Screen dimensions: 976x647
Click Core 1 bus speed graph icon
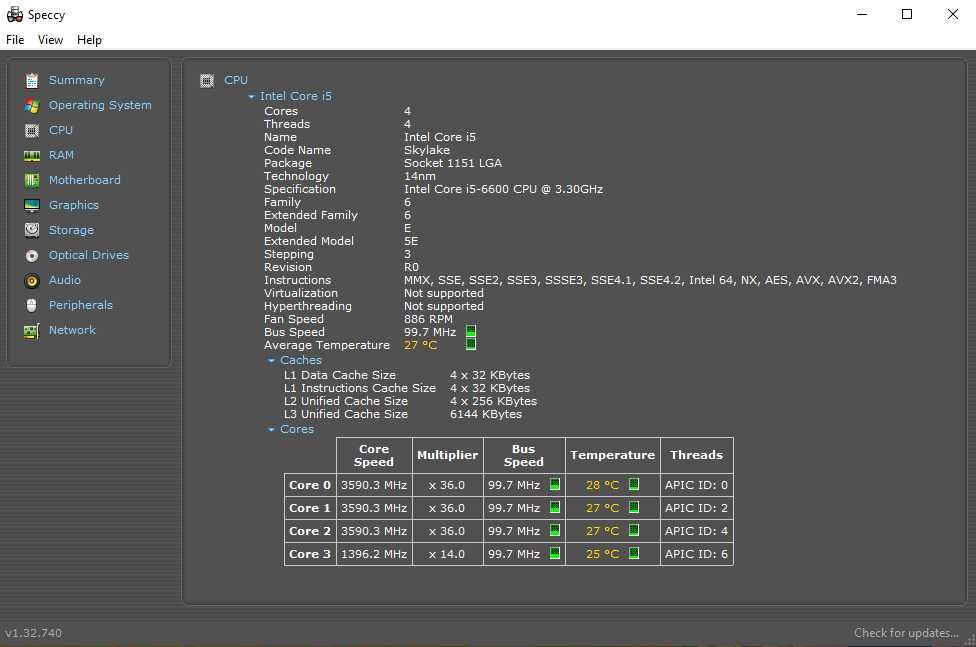coord(555,507)
